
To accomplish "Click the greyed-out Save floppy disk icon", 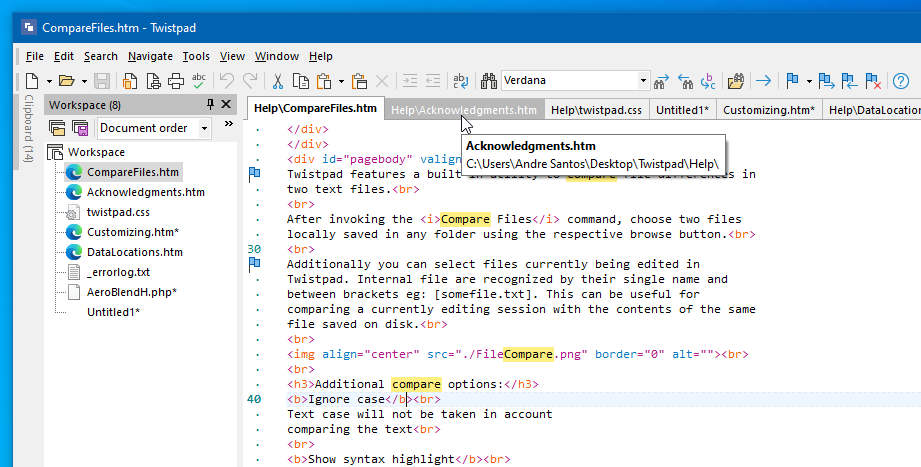I will click(x=102, y=80).
